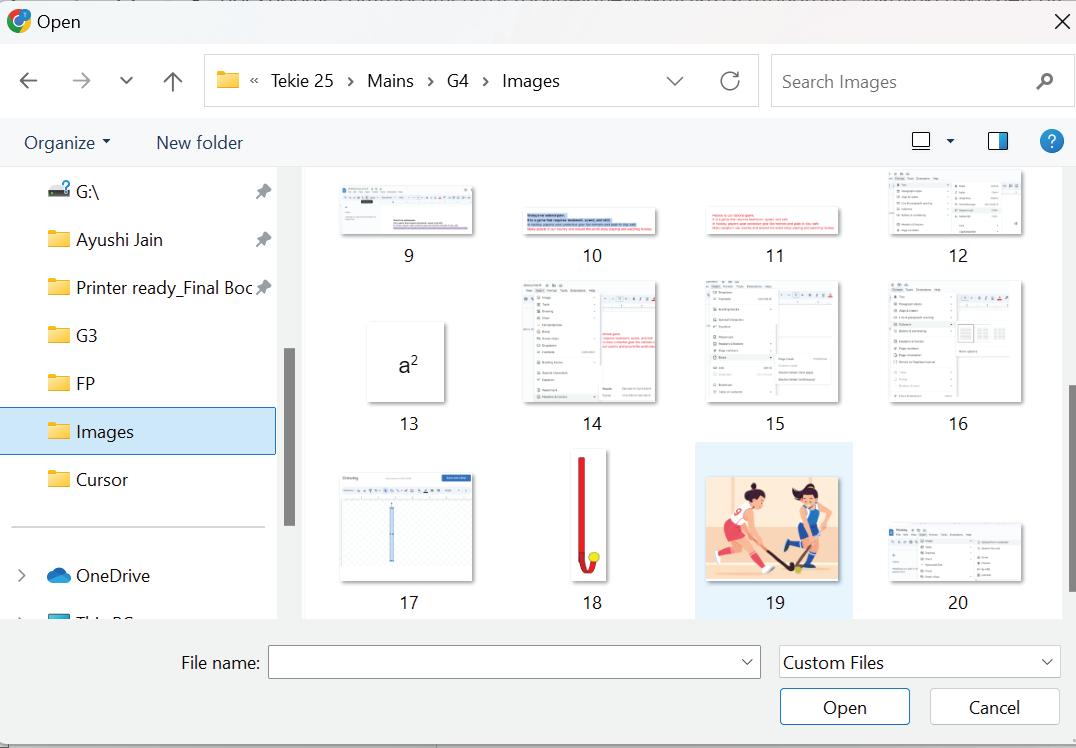Cancel the file dialog

pos(994,707)
